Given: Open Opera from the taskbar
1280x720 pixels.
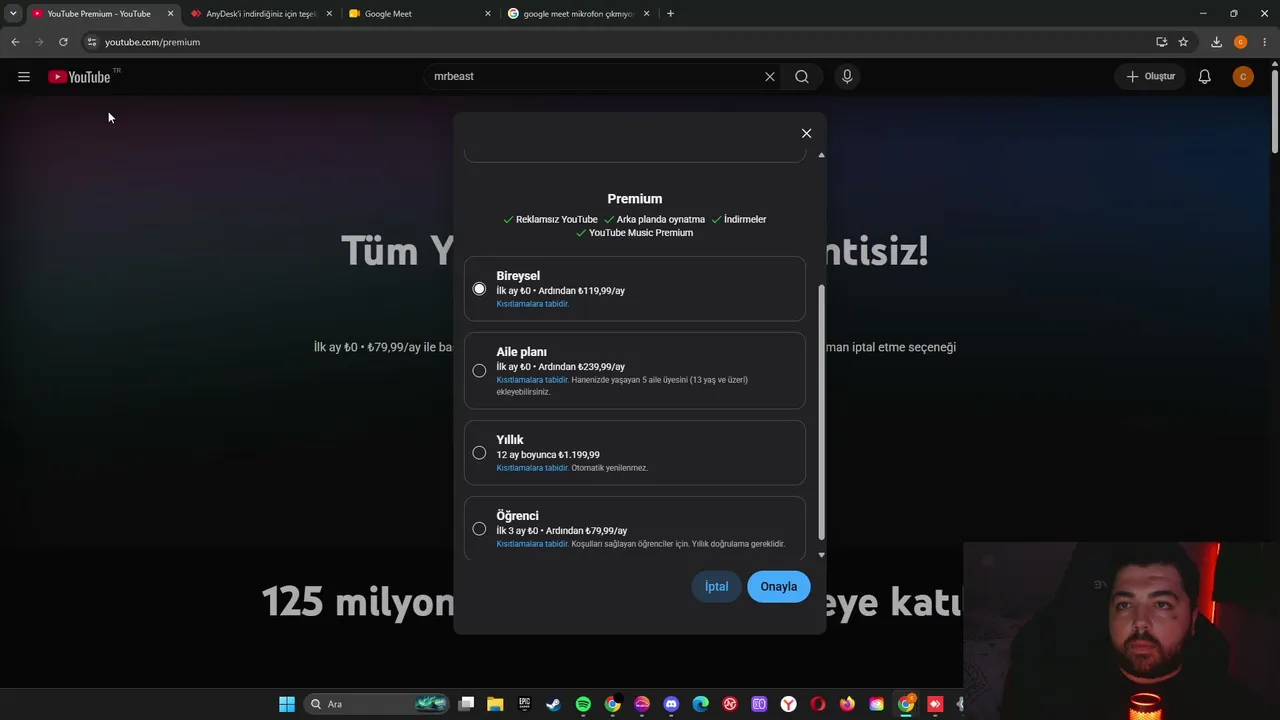Looking at the screenshot, I should pyautogui.click(x=818, y=704).
